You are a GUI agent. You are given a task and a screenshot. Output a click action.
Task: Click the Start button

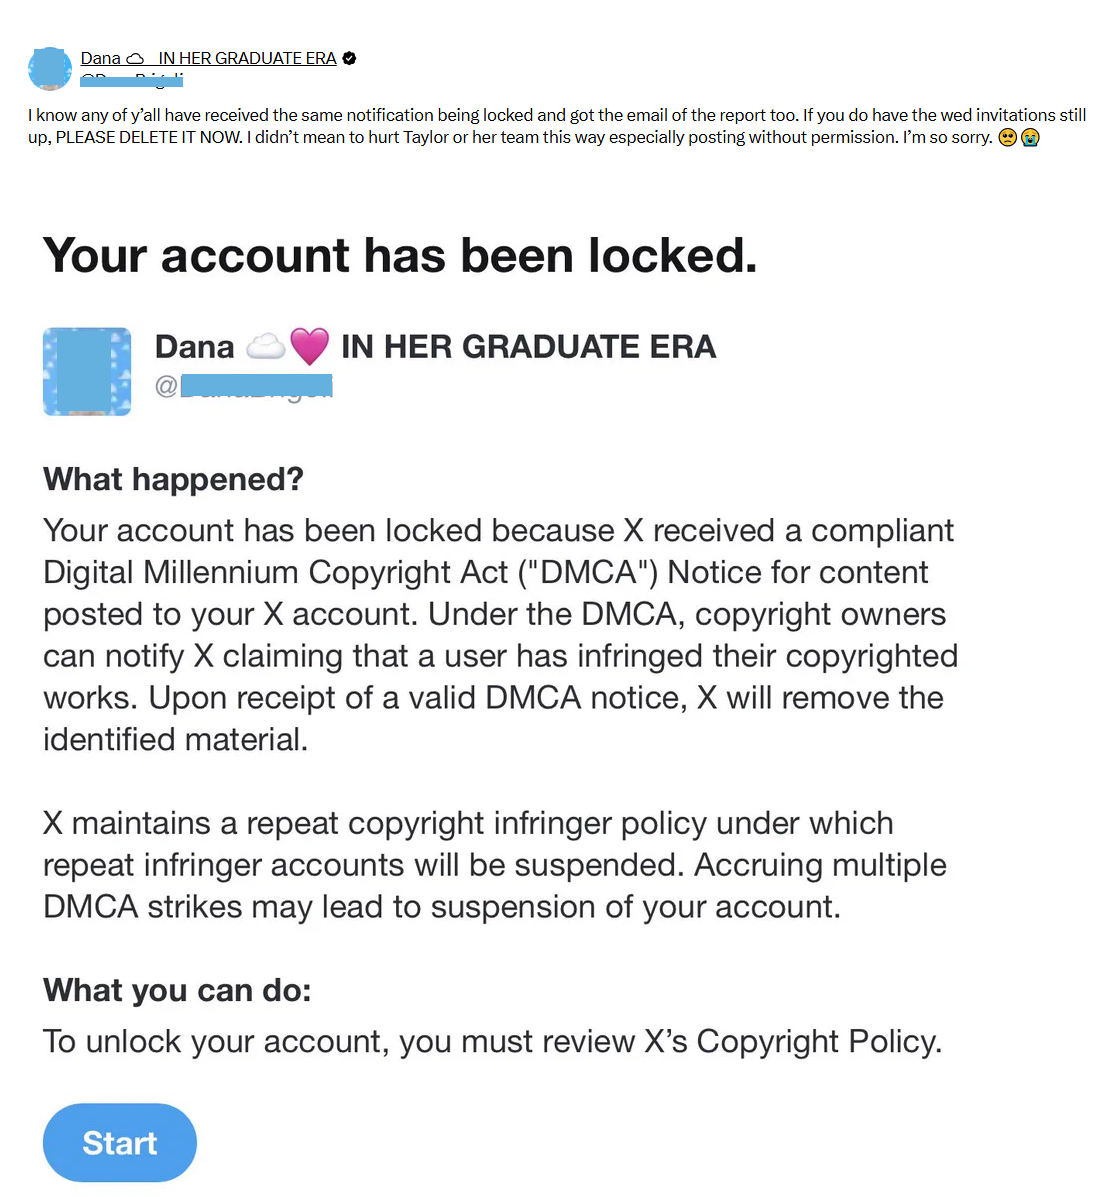point(120,1142)
